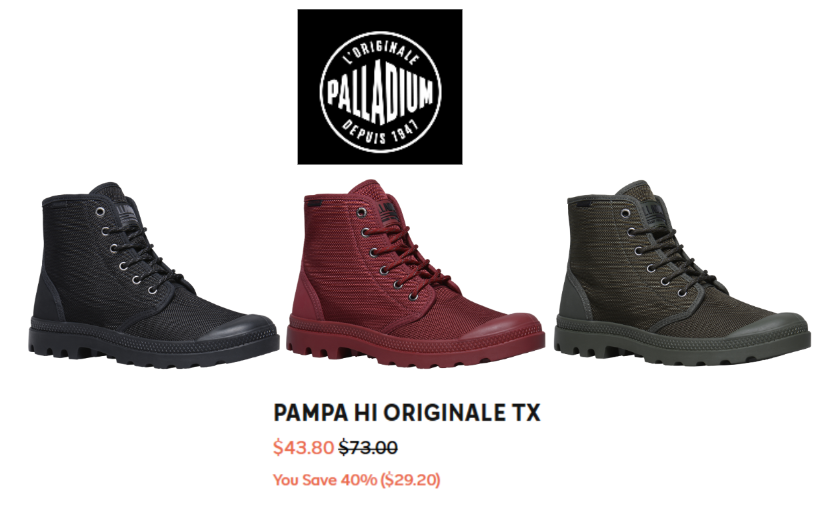Click the You Save 40% ($29.20) text

(356, 480)
